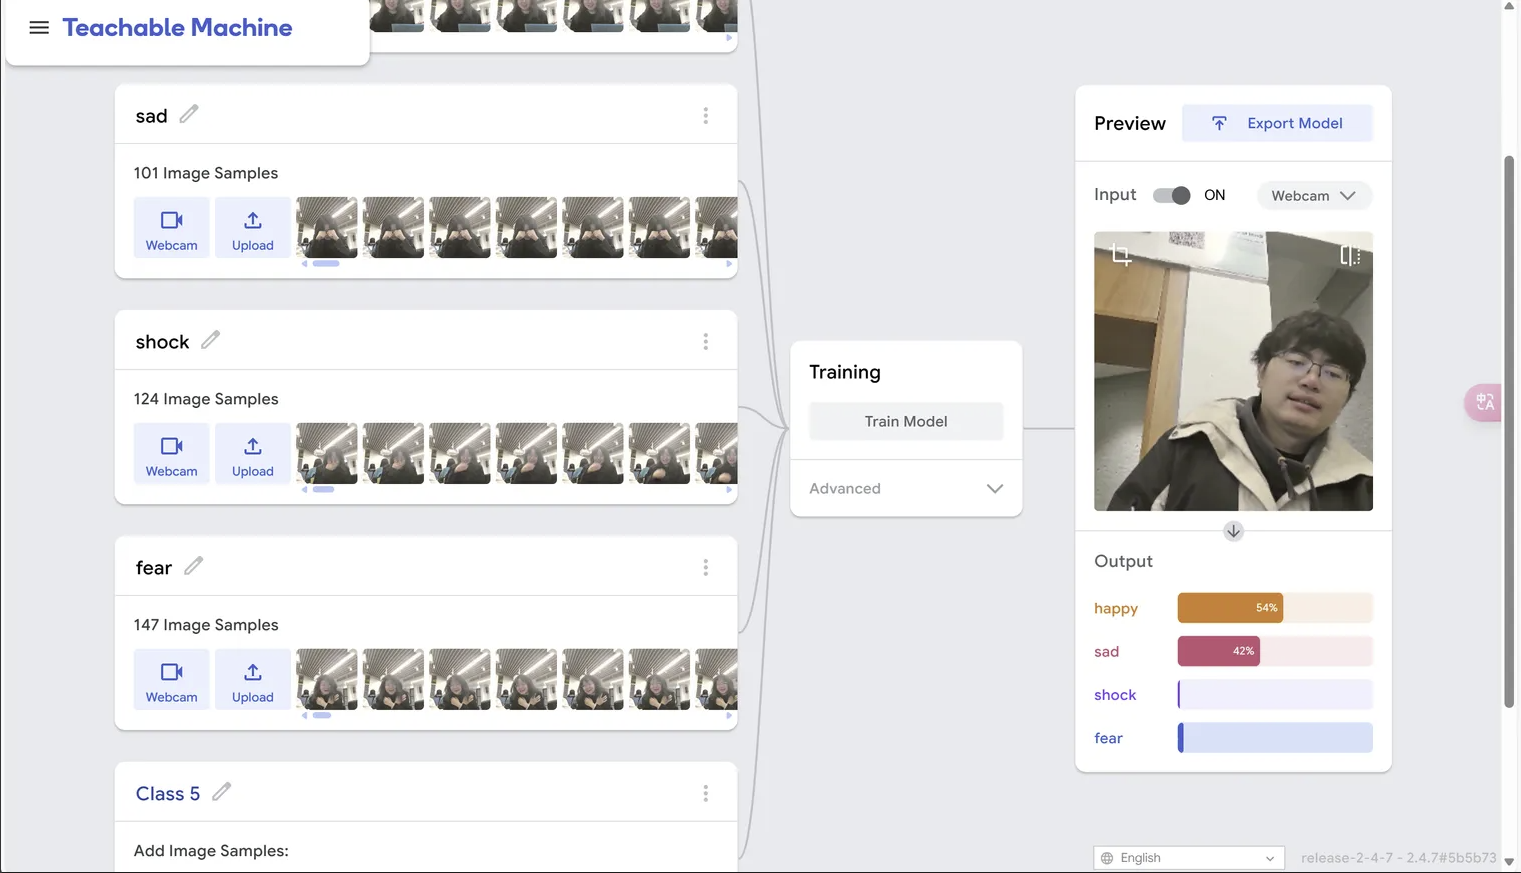This screenshot has height=873, width=1521.
Task: Open the hamburger main menu
Action: pos(39,28)
